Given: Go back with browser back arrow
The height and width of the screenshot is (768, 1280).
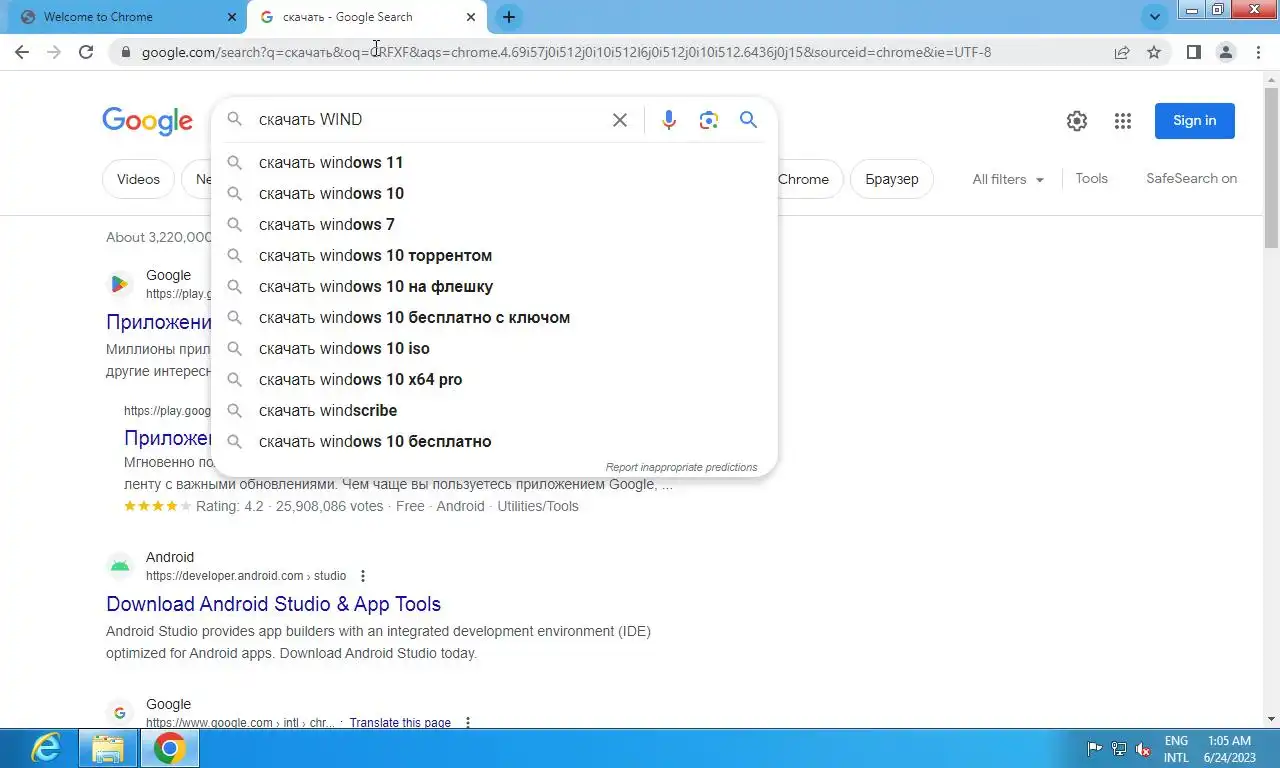Looking at the screenshot, I should (x=22, y=52).
